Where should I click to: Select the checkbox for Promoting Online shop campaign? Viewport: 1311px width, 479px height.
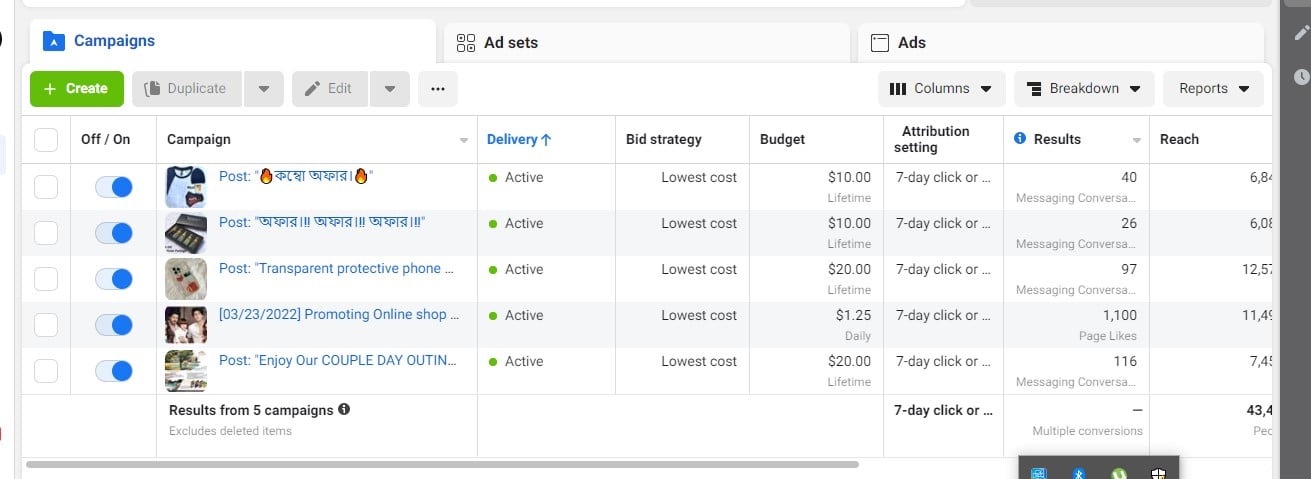click(x=46, y=325)
